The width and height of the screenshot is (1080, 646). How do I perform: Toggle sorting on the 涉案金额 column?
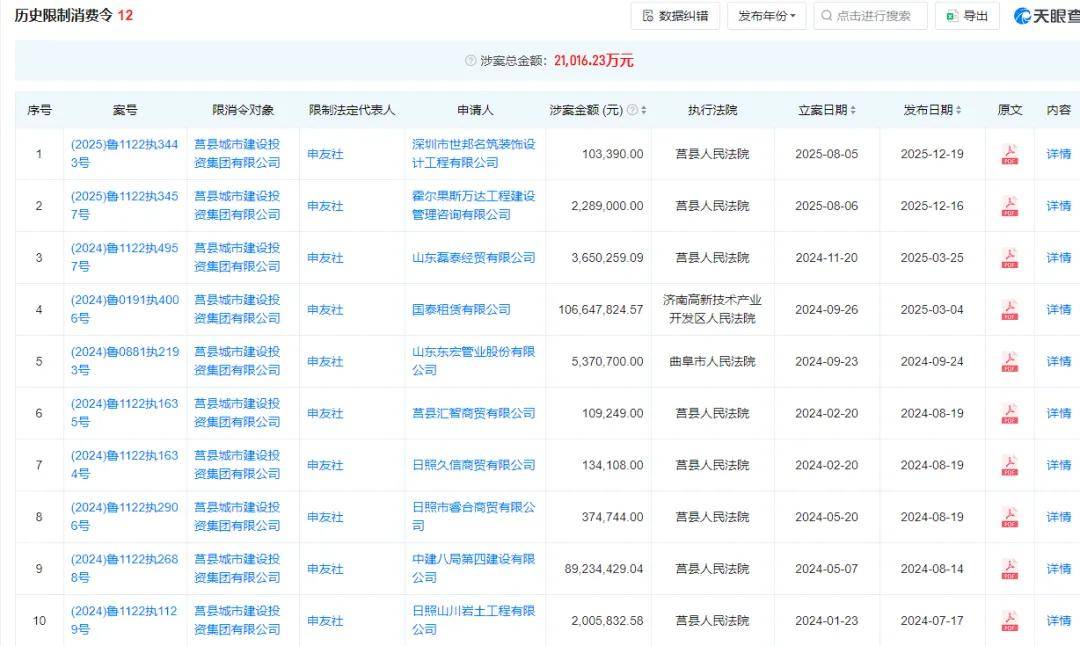645,110
